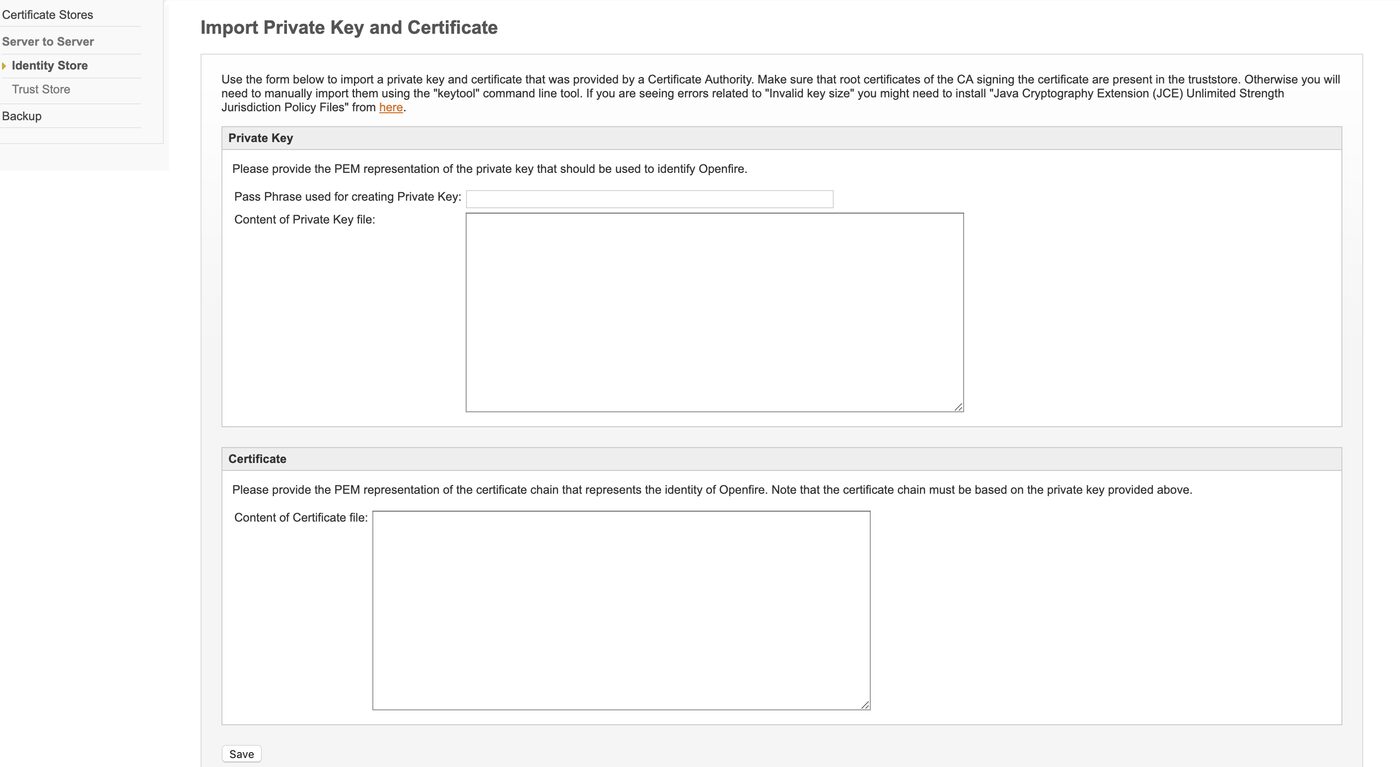Image resolution: width=1400 pixels, height=767 pixels.
Task: Click the 'Content of Certificate file' label
Action: click(301, 518)
